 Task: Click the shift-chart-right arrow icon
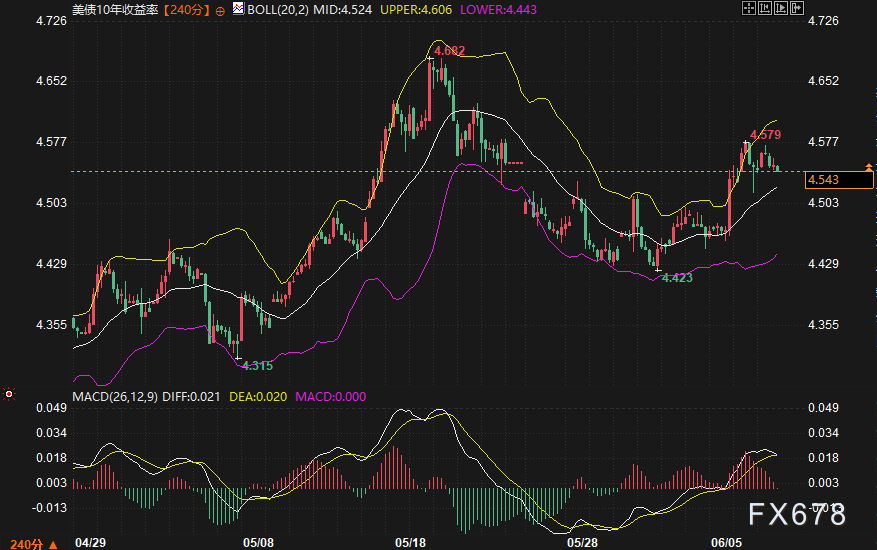pos(797,8)
